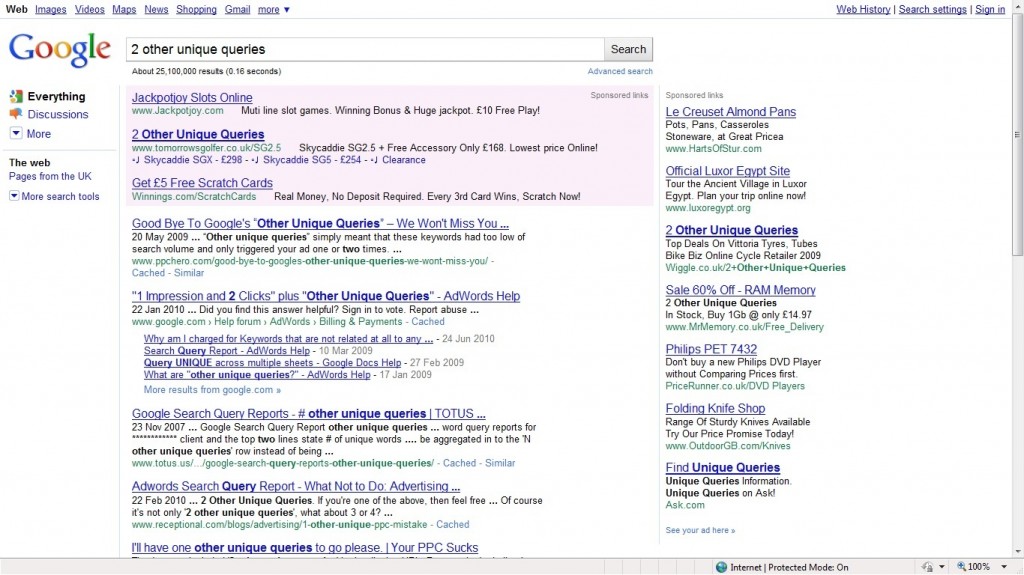The image size is (1024, 575).
Task: Click into the search query field
Action: (x=365, y=50)
